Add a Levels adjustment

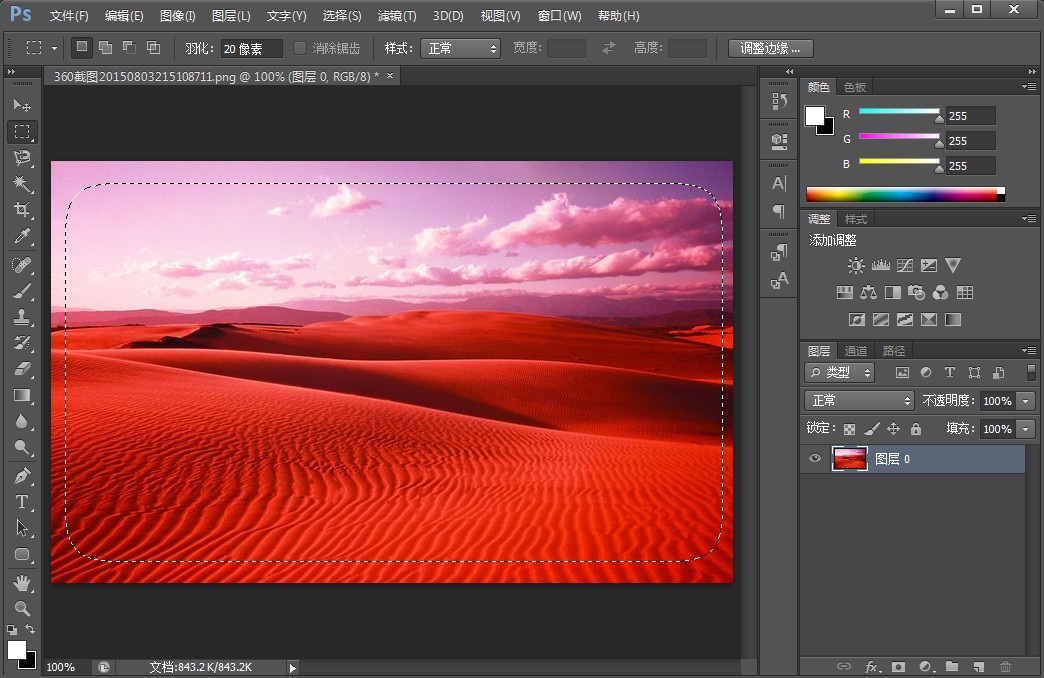[881, 266]
